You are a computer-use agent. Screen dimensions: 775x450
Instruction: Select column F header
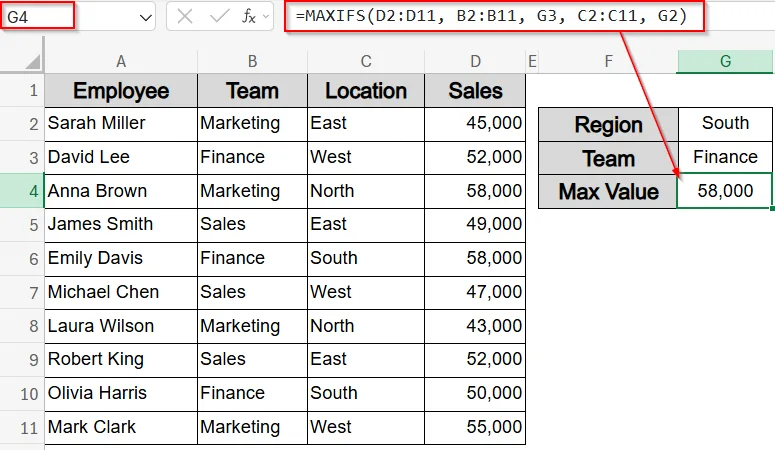[x=608, y=61]
